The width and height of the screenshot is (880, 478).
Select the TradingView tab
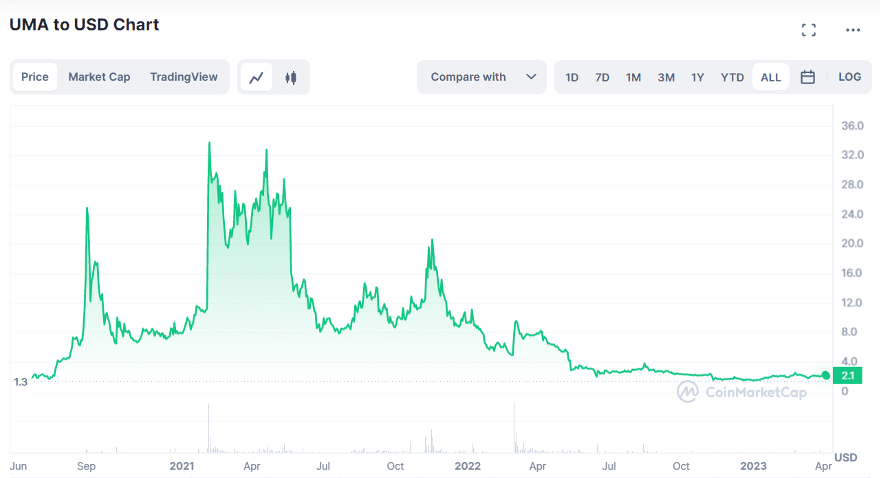pos(184,77)
